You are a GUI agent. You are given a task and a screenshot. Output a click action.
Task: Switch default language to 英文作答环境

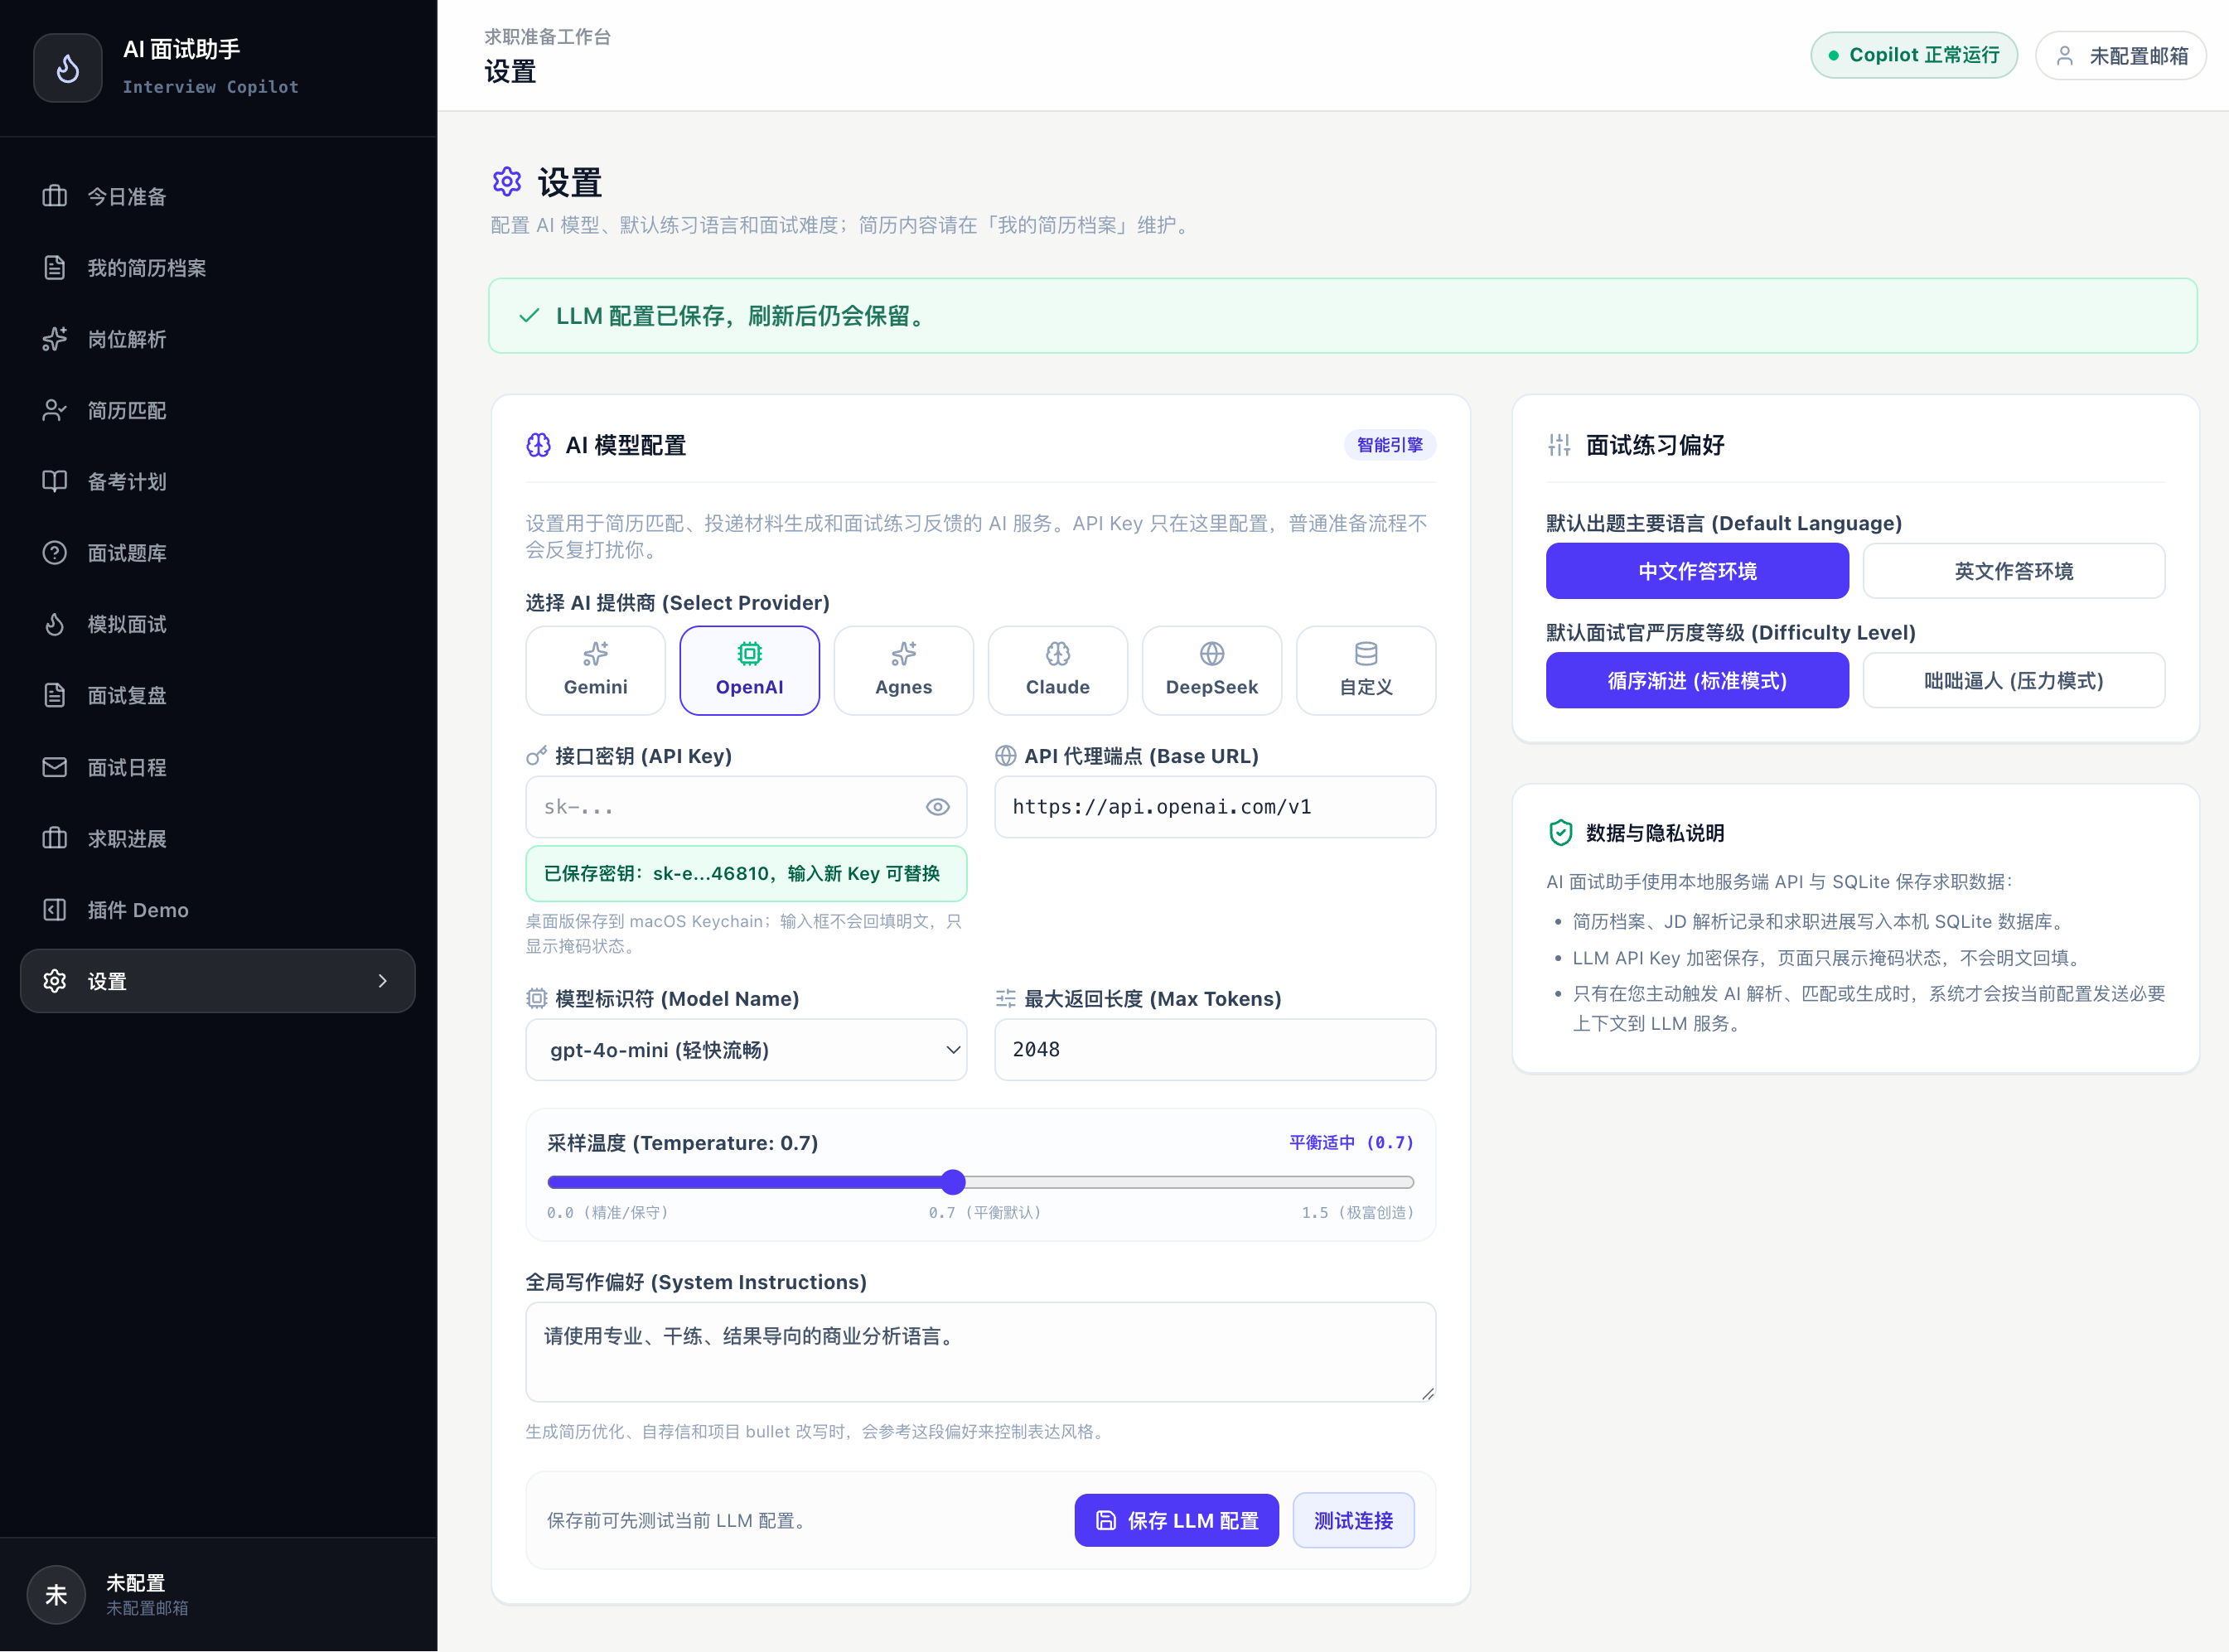pos(2014,571)
